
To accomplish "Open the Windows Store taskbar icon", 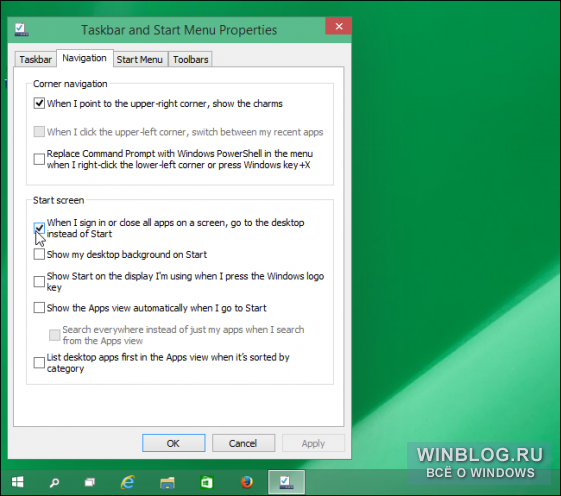I will (206, 482).
